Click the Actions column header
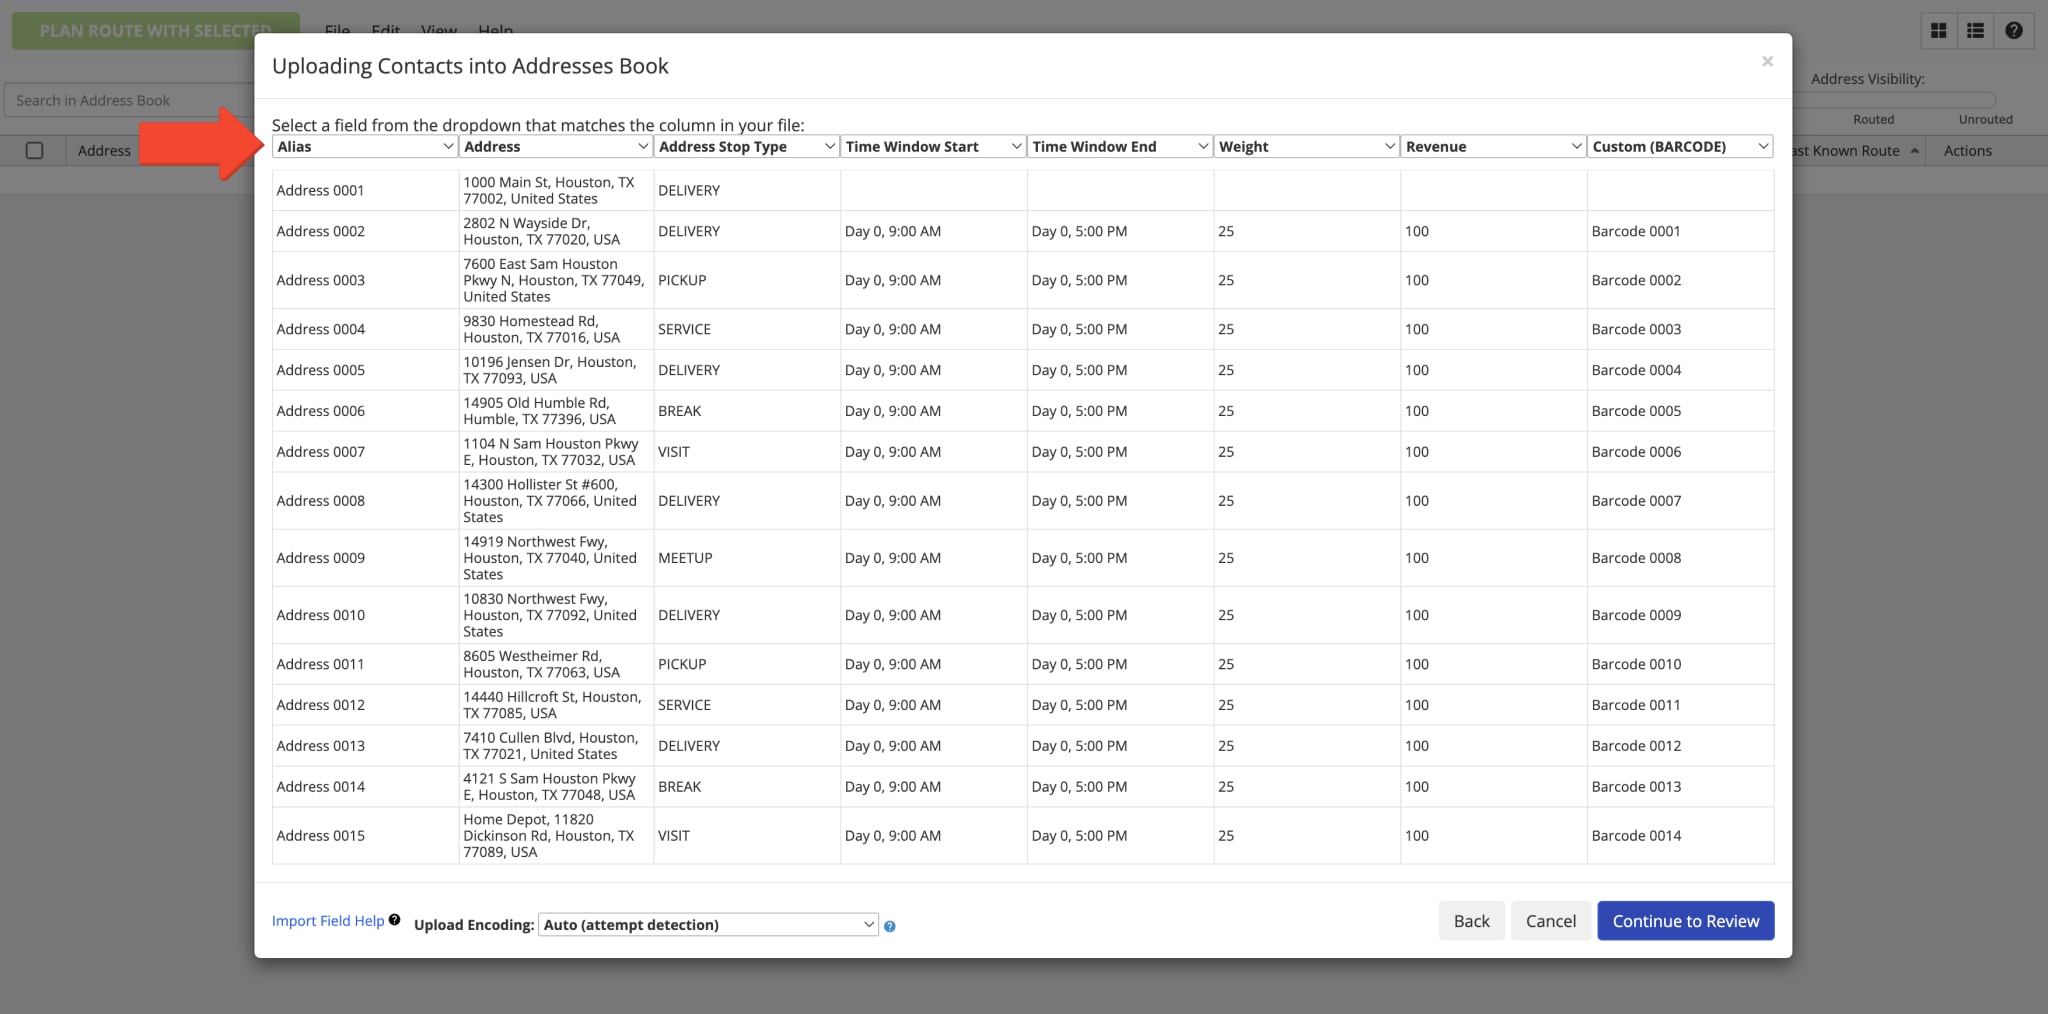This screenshot has height=1014, width=2048. click(1967, 151)
